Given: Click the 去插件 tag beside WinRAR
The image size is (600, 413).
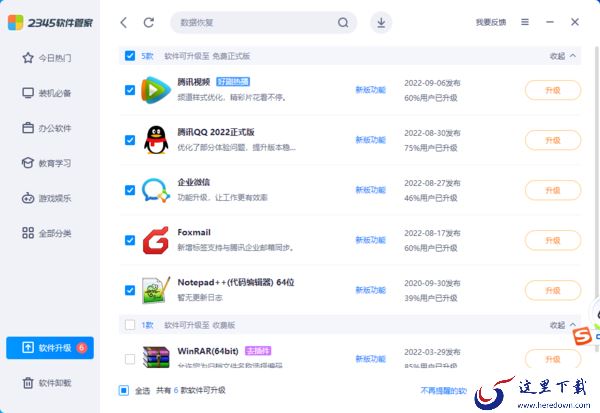Looking at the screenshot, I should click(x=258, y=351).
